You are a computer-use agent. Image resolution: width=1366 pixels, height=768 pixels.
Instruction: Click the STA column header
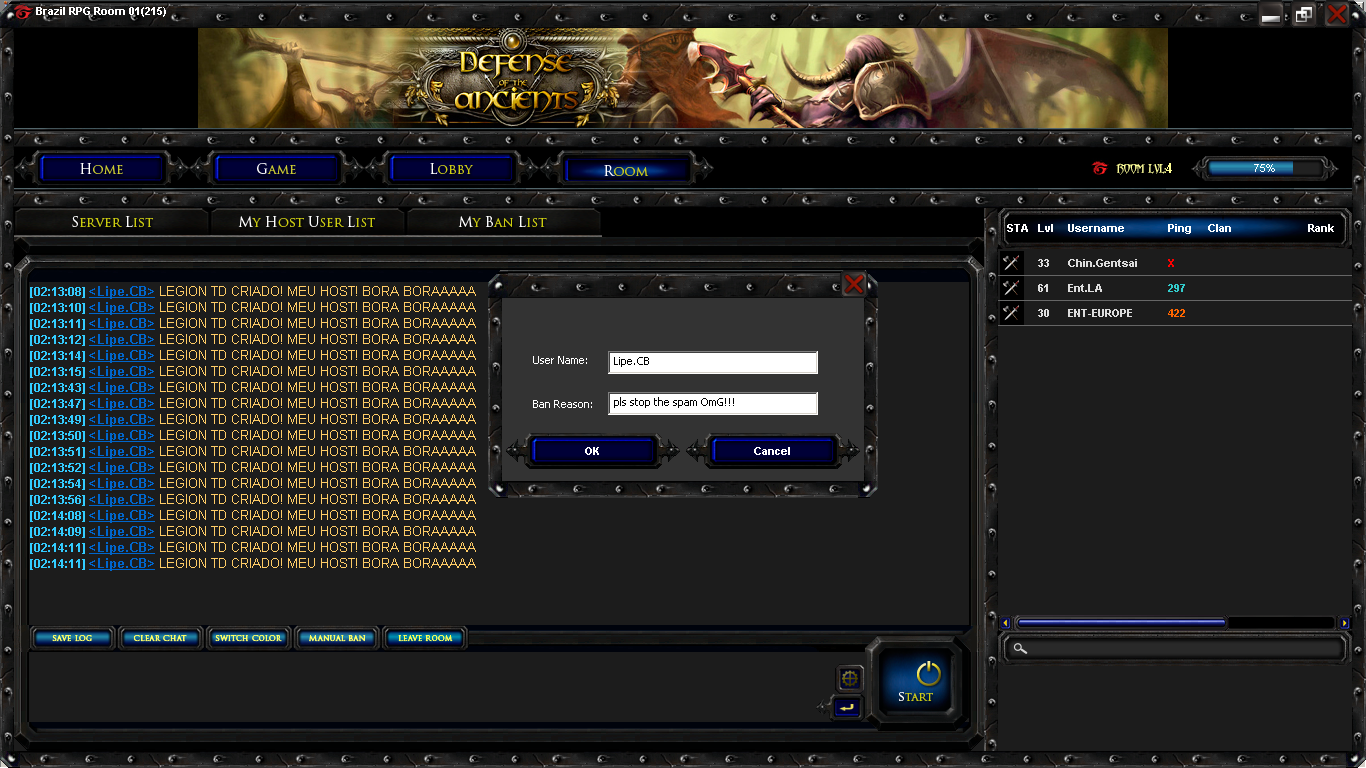tap(1017, 228)
